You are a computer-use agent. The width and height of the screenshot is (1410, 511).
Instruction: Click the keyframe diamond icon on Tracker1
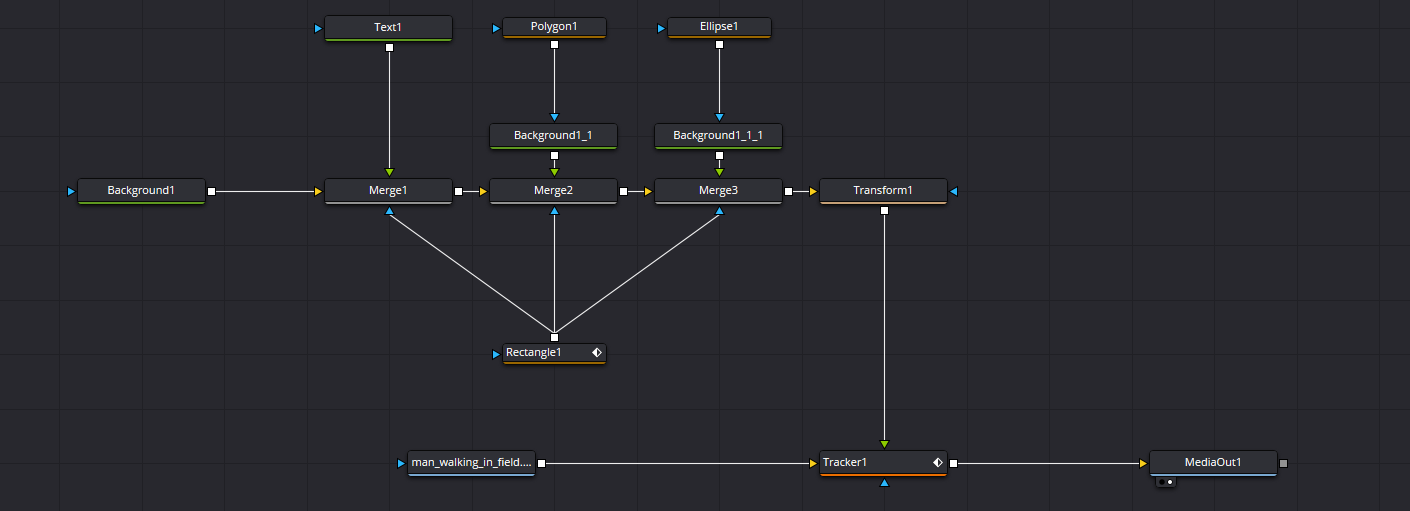point(938,462)
